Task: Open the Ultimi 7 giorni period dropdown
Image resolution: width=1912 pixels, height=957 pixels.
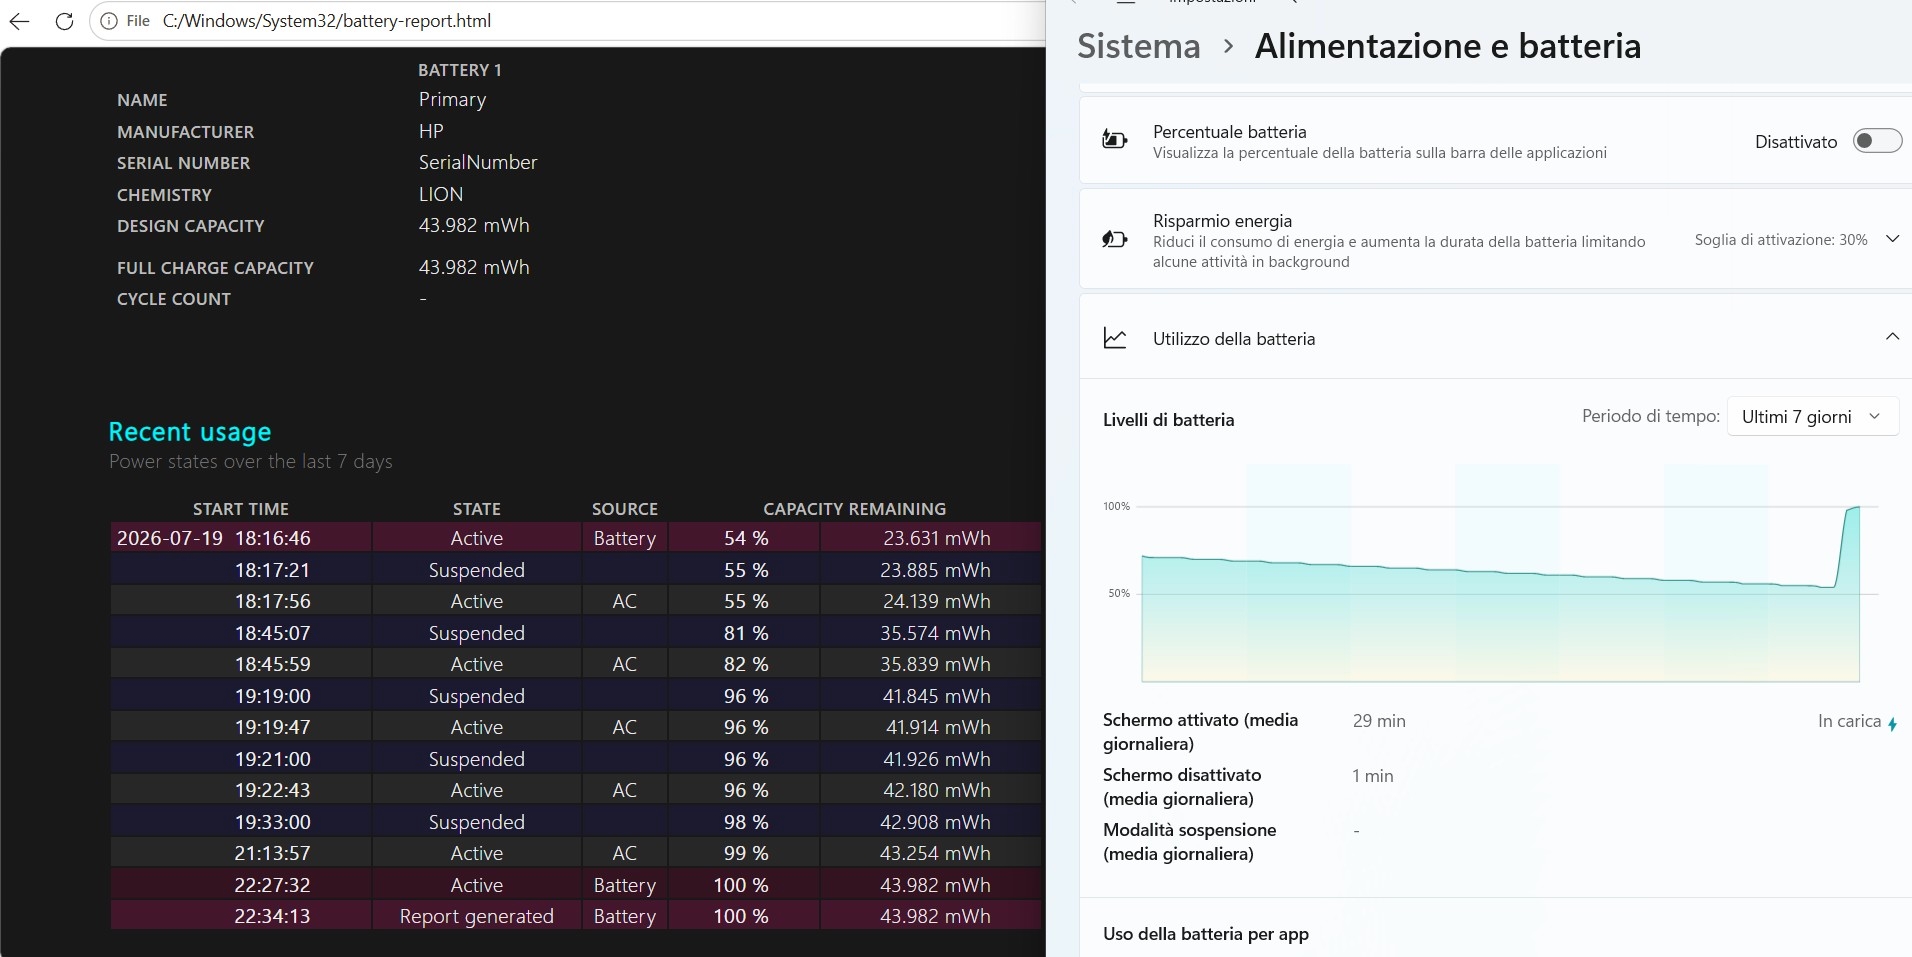Action: (1812, 417)
